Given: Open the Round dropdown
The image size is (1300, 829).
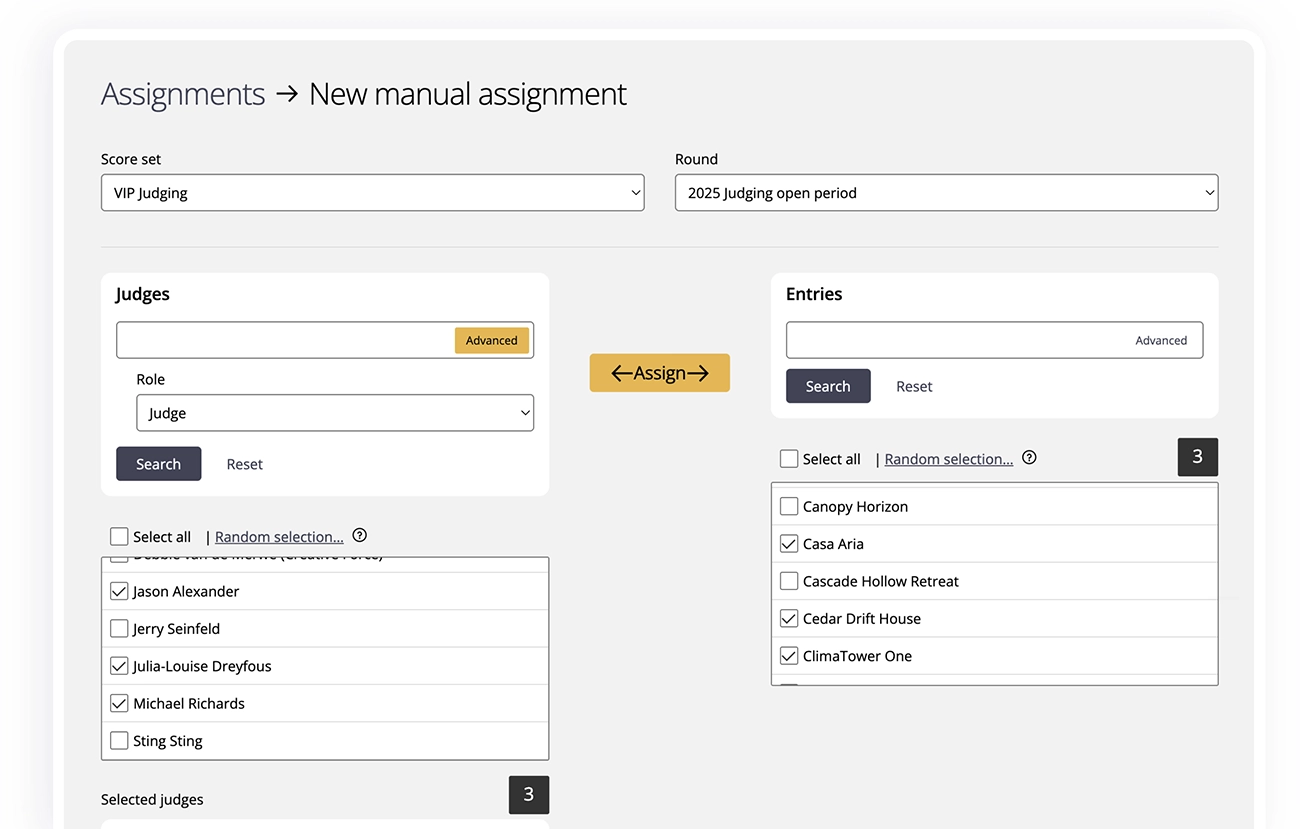Looking at the screenshot, I should click(x=946, y=193).
